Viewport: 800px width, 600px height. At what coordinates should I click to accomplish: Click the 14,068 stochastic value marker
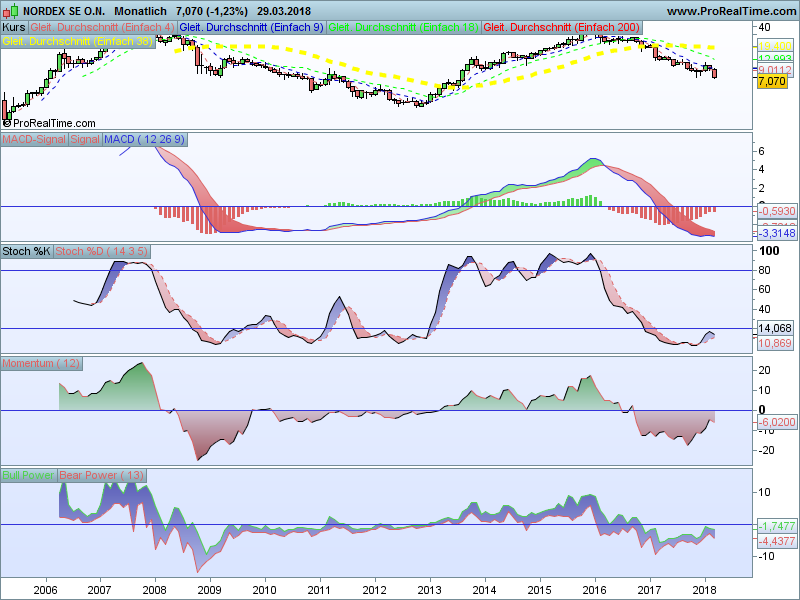pyautogui.click(x=774, y=328)
